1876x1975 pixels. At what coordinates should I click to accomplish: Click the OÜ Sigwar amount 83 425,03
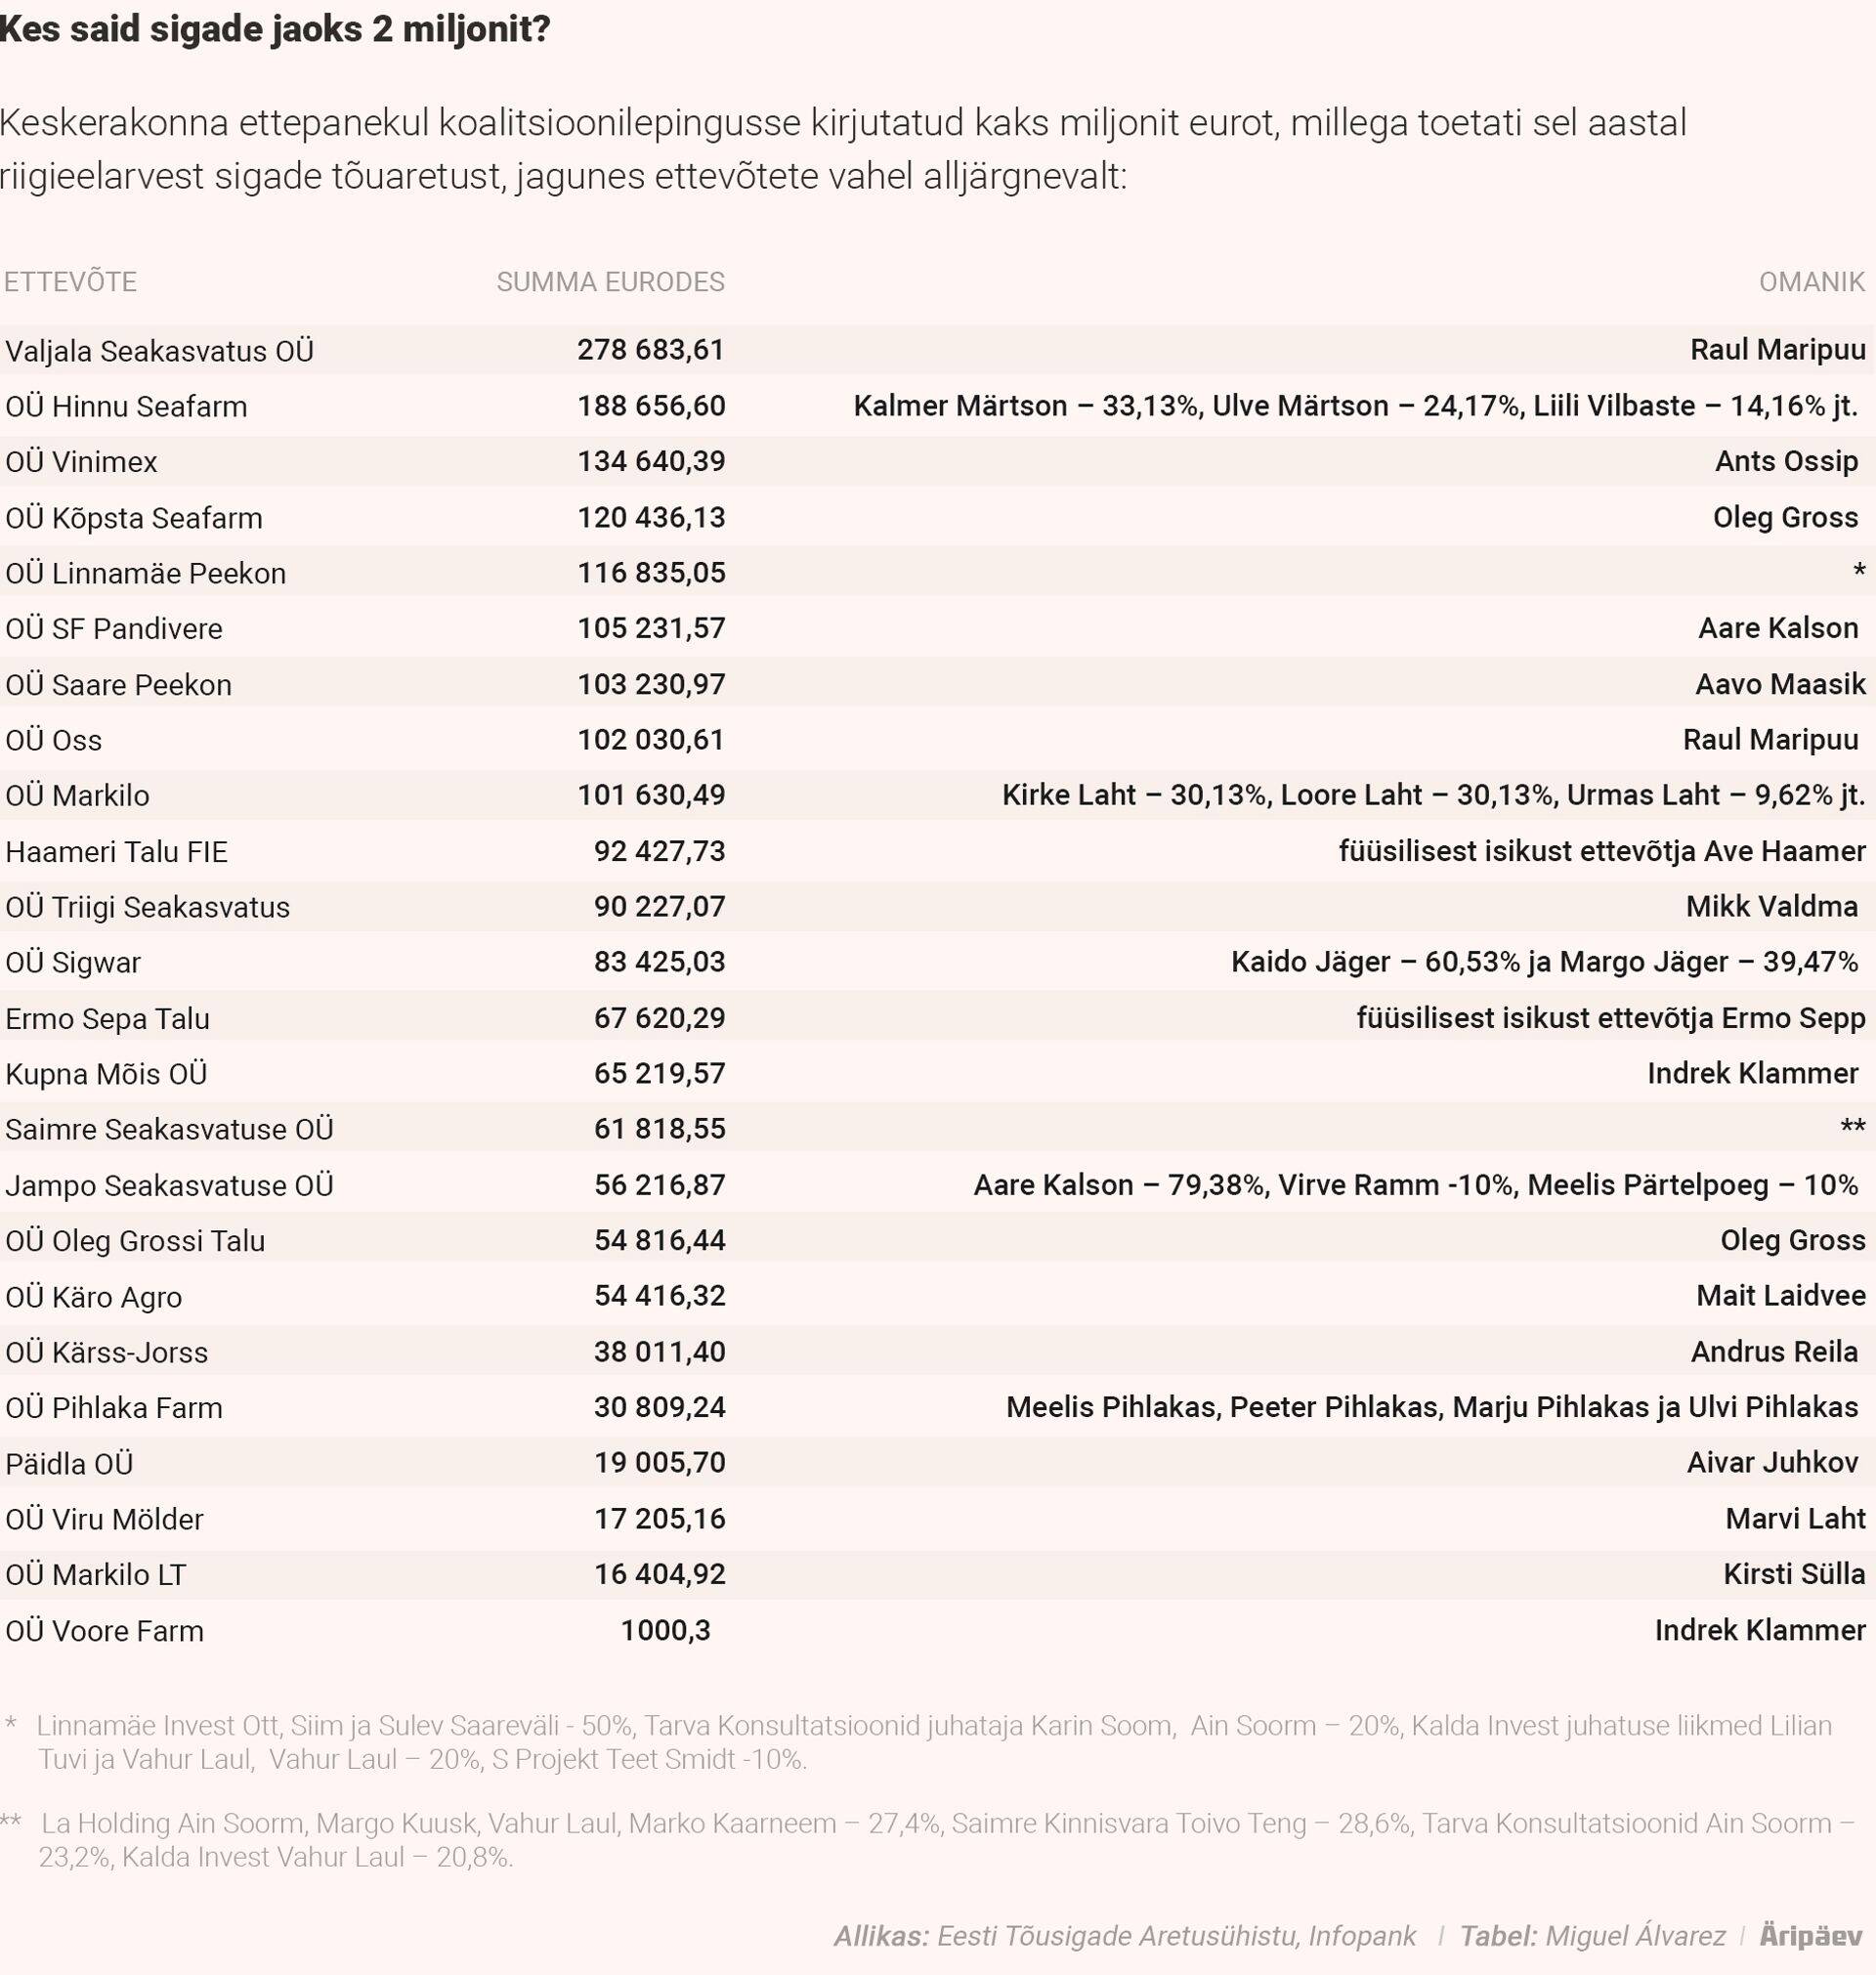tap(659, 962)
